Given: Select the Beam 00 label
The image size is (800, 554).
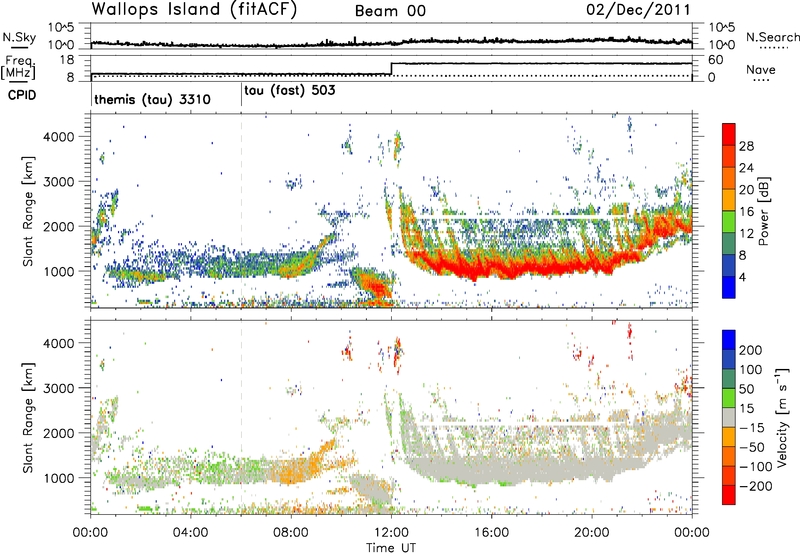Looking at the screenshot, I should 390,11.
